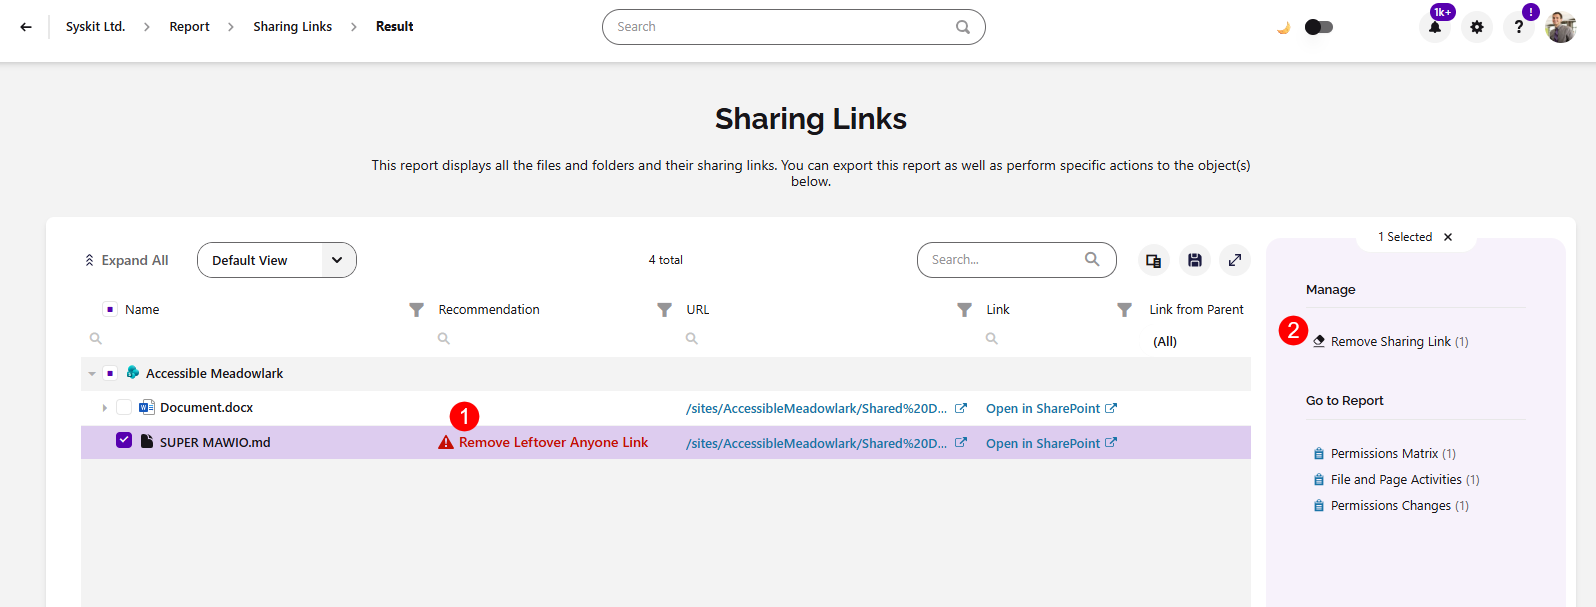
Task: Go to the Report breadcrumb
Action: click(189, 27)
